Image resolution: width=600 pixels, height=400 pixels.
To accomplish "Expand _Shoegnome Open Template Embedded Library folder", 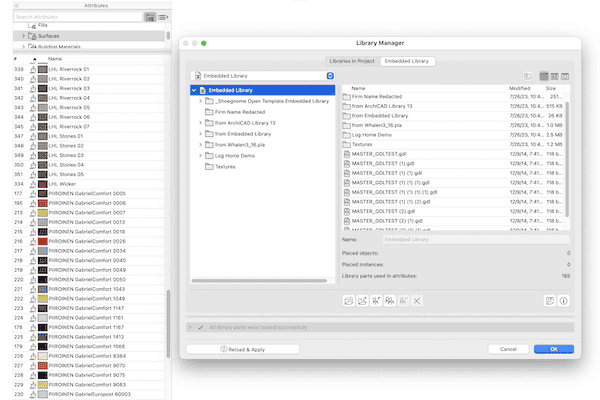I will pyautogui.click(x=200, y=101).
